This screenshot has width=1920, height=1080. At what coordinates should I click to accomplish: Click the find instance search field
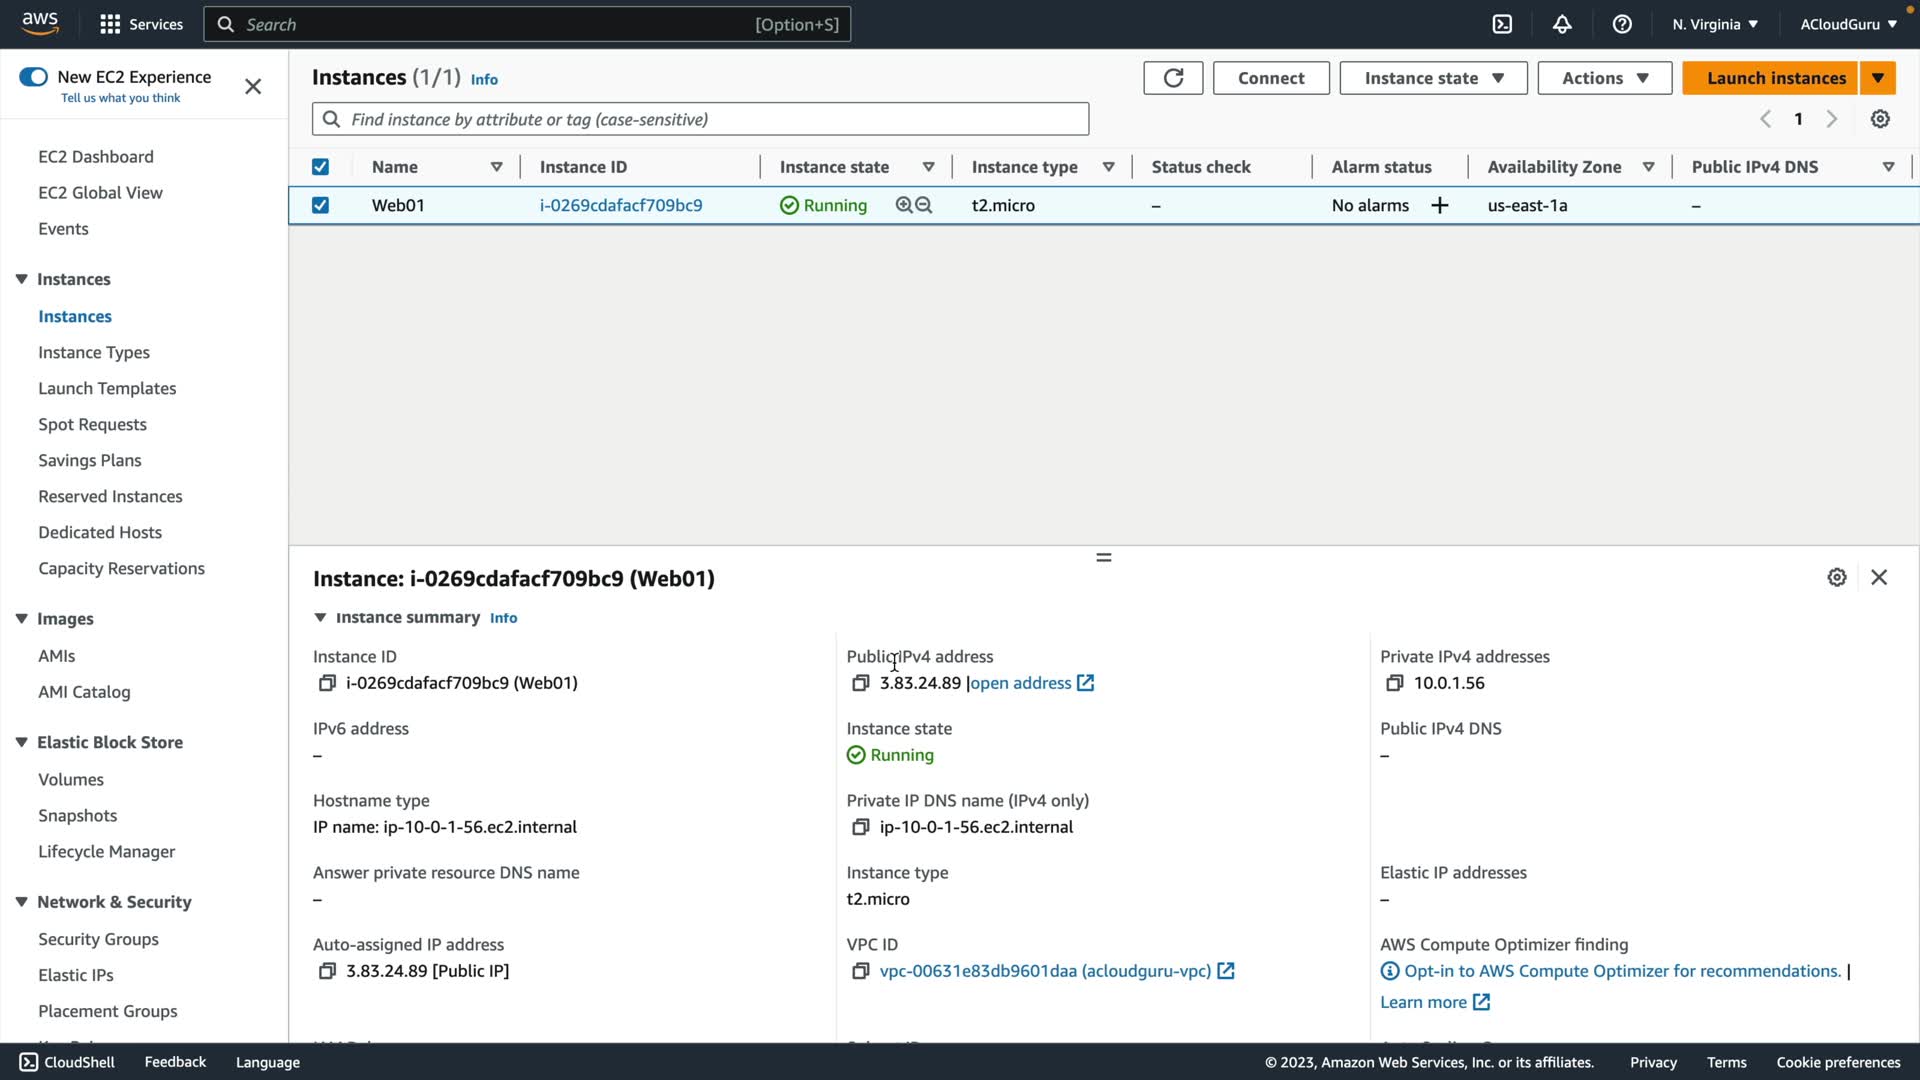tap(700, 119)
